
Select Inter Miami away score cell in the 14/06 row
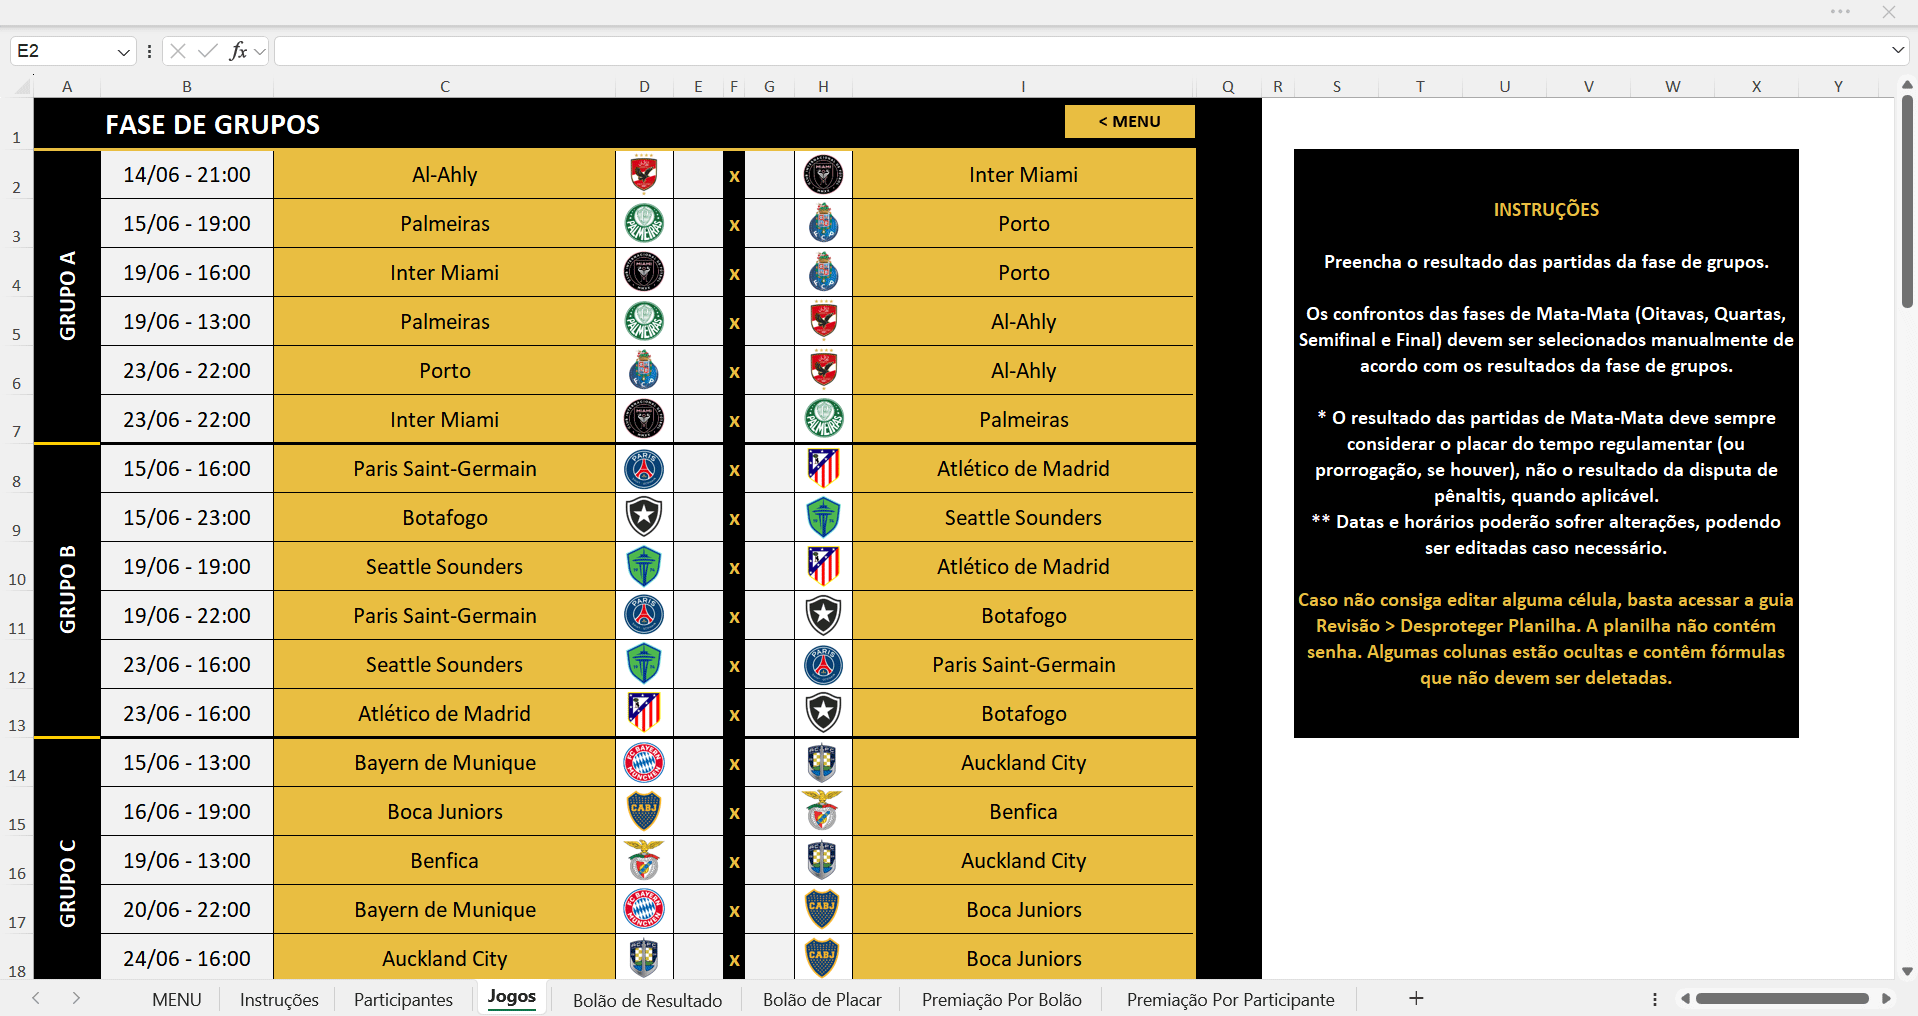pyautogui.click(x=769, y=174)
